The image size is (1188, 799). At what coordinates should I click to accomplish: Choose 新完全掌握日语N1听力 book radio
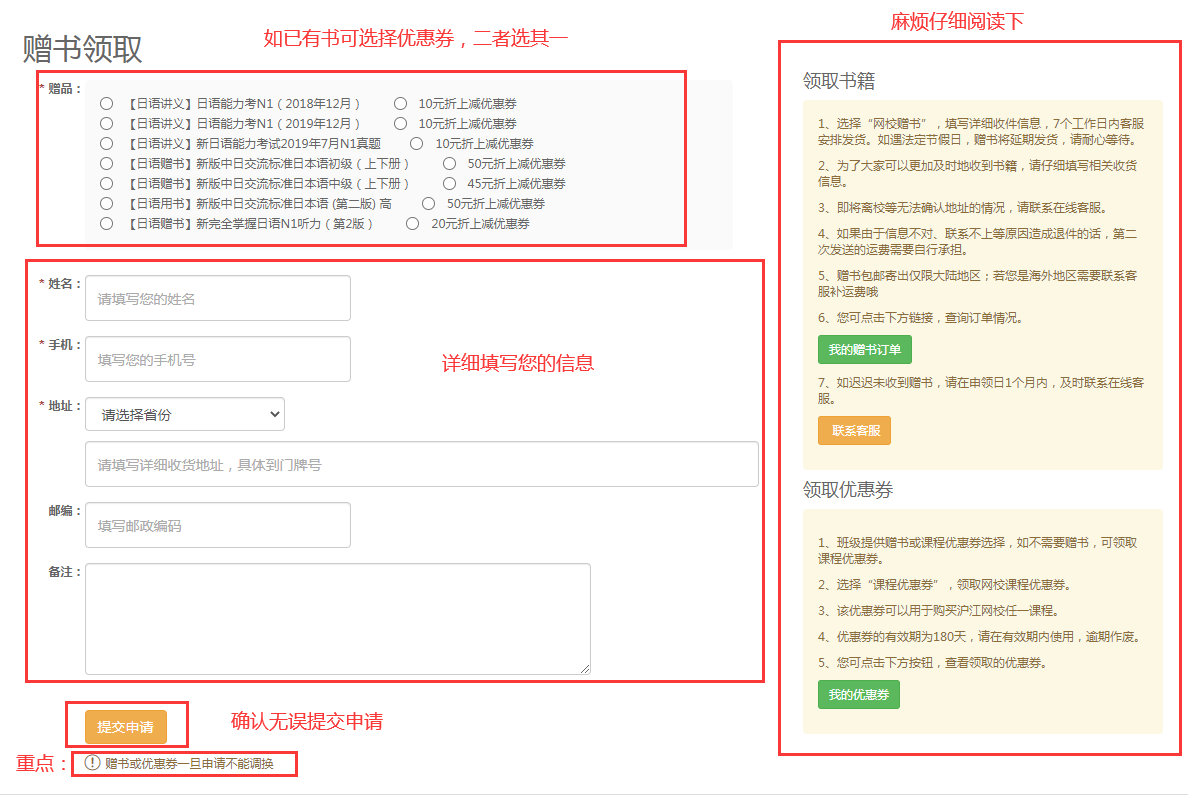(106, 223)
